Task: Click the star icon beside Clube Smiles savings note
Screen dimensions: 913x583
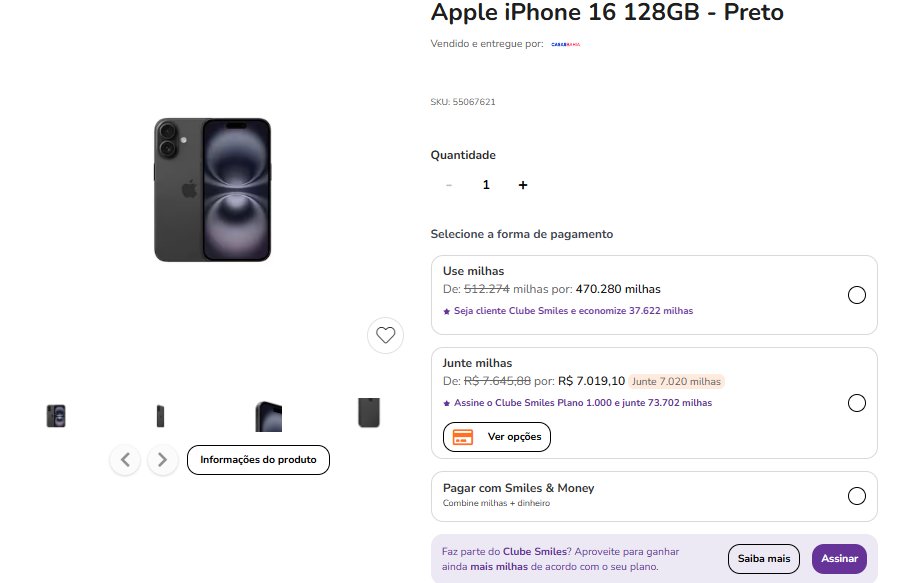Action: tap(447, 312)
